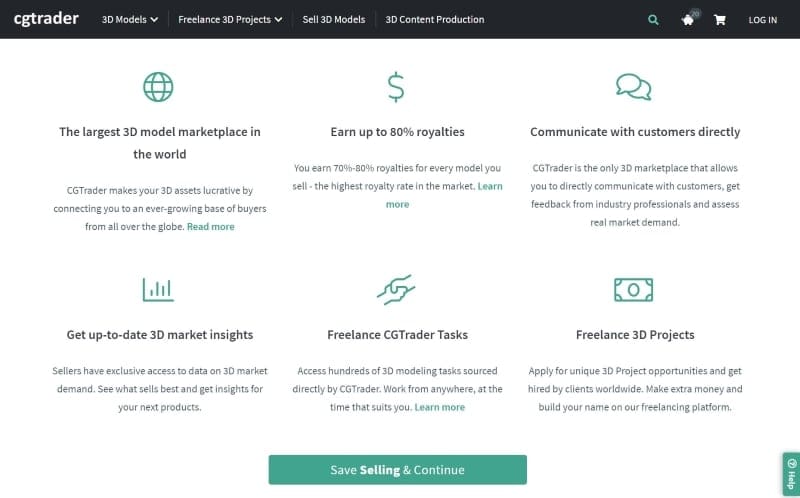Click the globe icon above largest marketplace

click(x=158, y=87)
